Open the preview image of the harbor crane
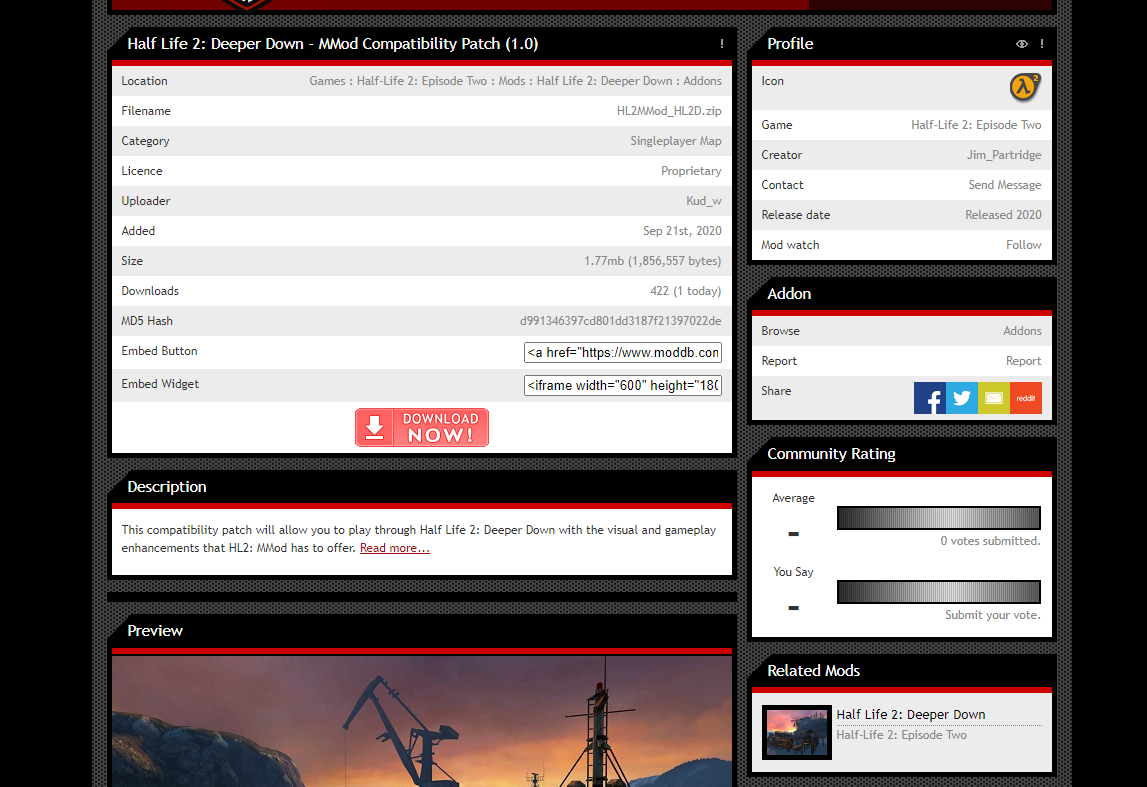 [422, 721]
